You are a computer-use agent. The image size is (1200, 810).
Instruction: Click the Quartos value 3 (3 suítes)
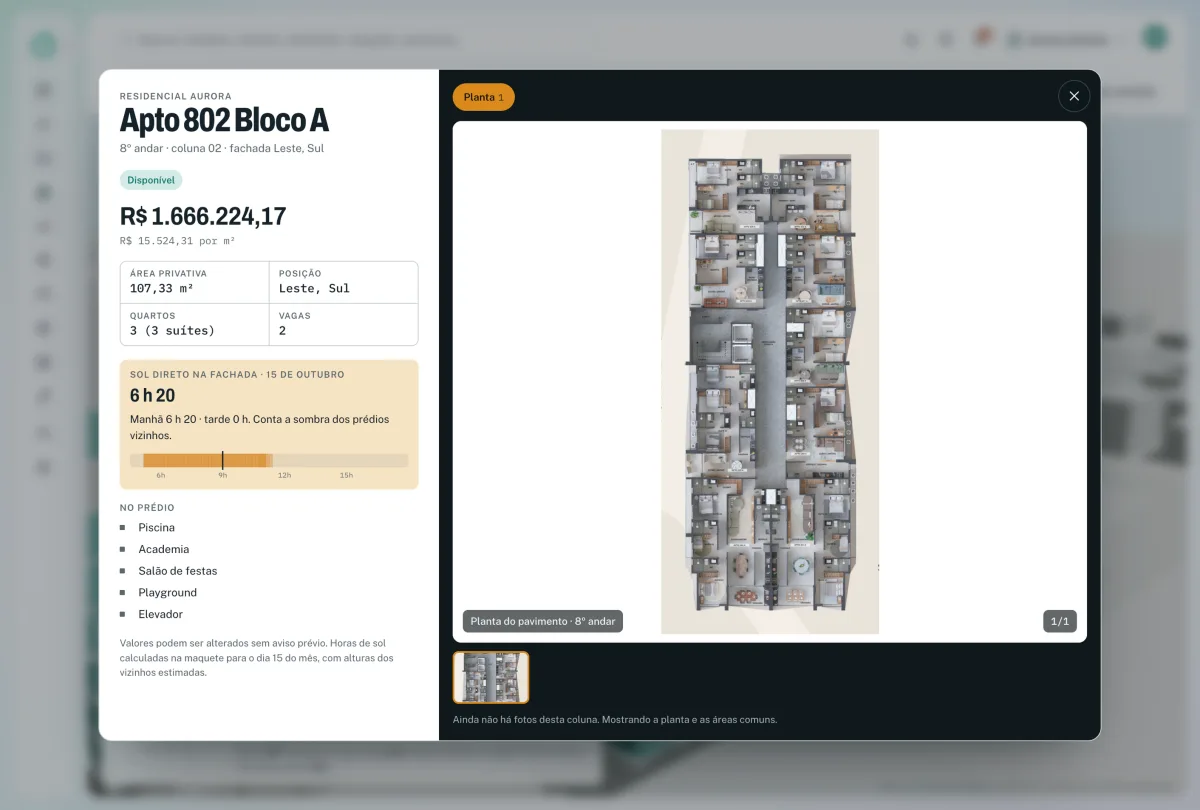(172, 330)
